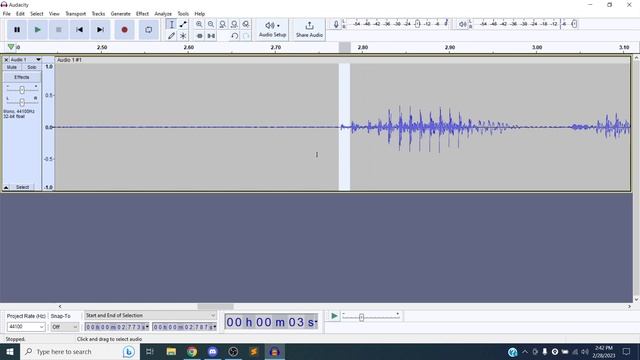Open the Edit menu

pos(20,14)
